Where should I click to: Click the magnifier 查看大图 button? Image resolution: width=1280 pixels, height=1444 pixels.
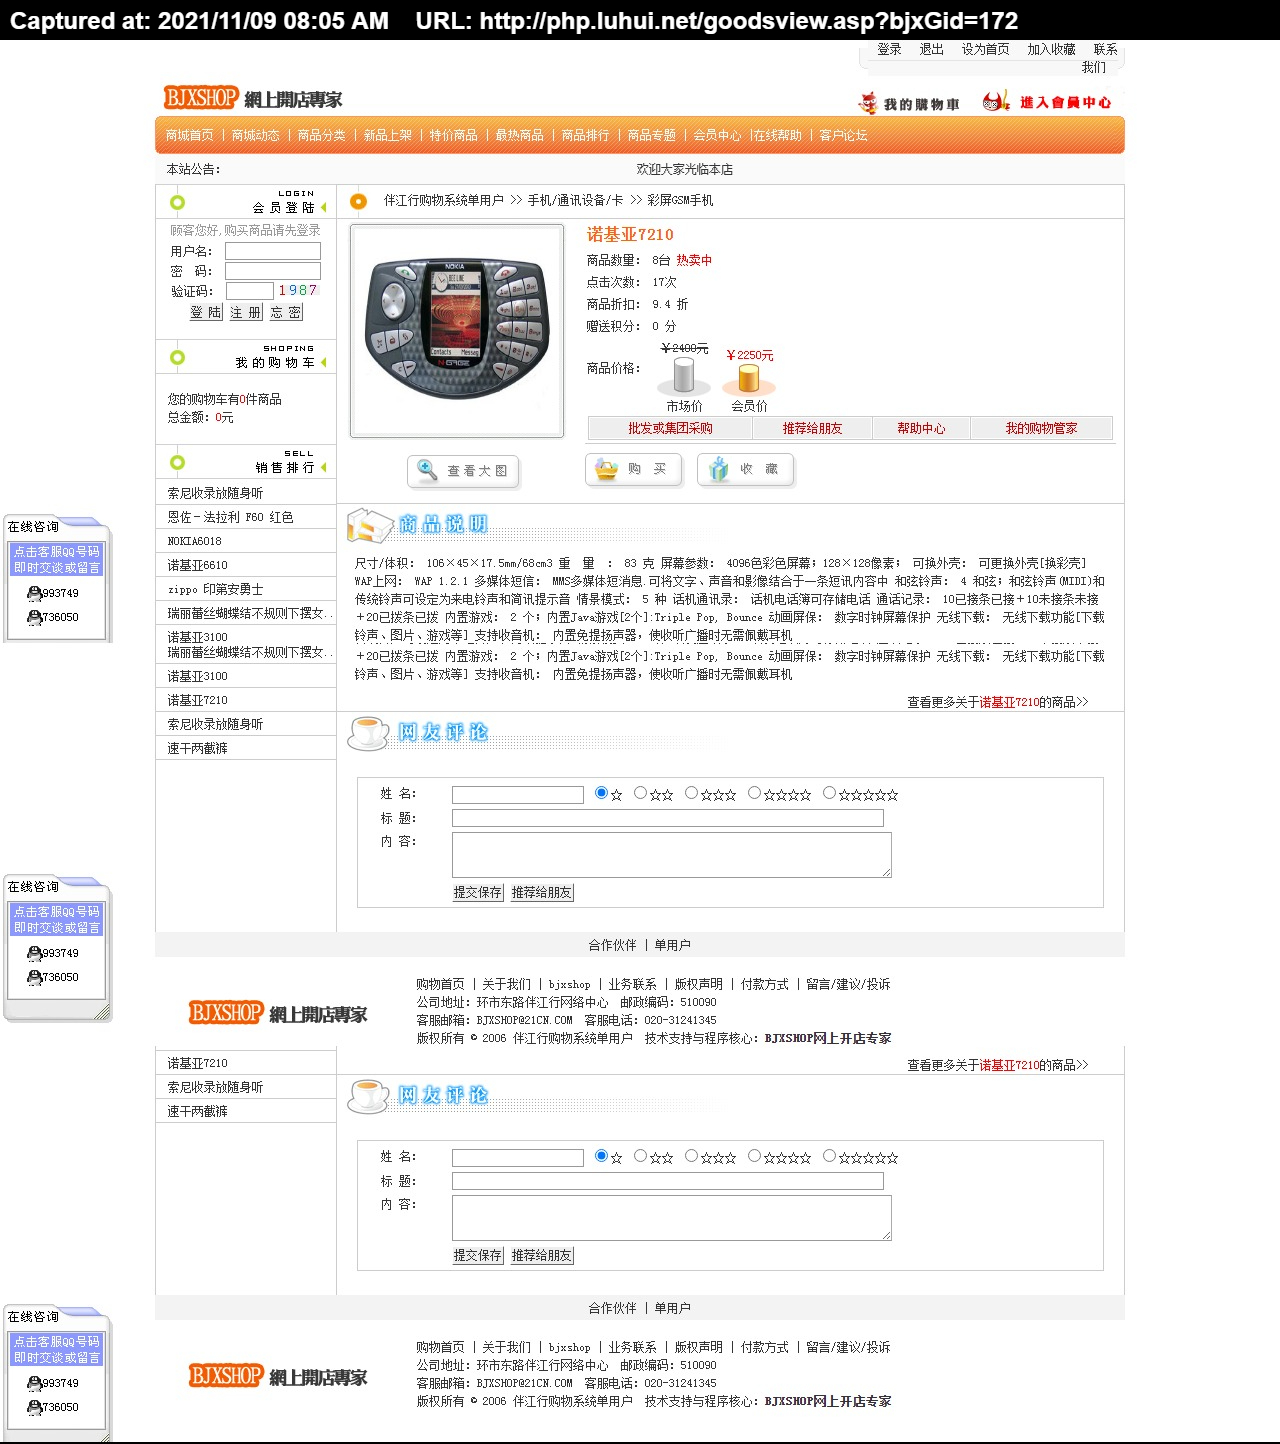tap(463, 471)
